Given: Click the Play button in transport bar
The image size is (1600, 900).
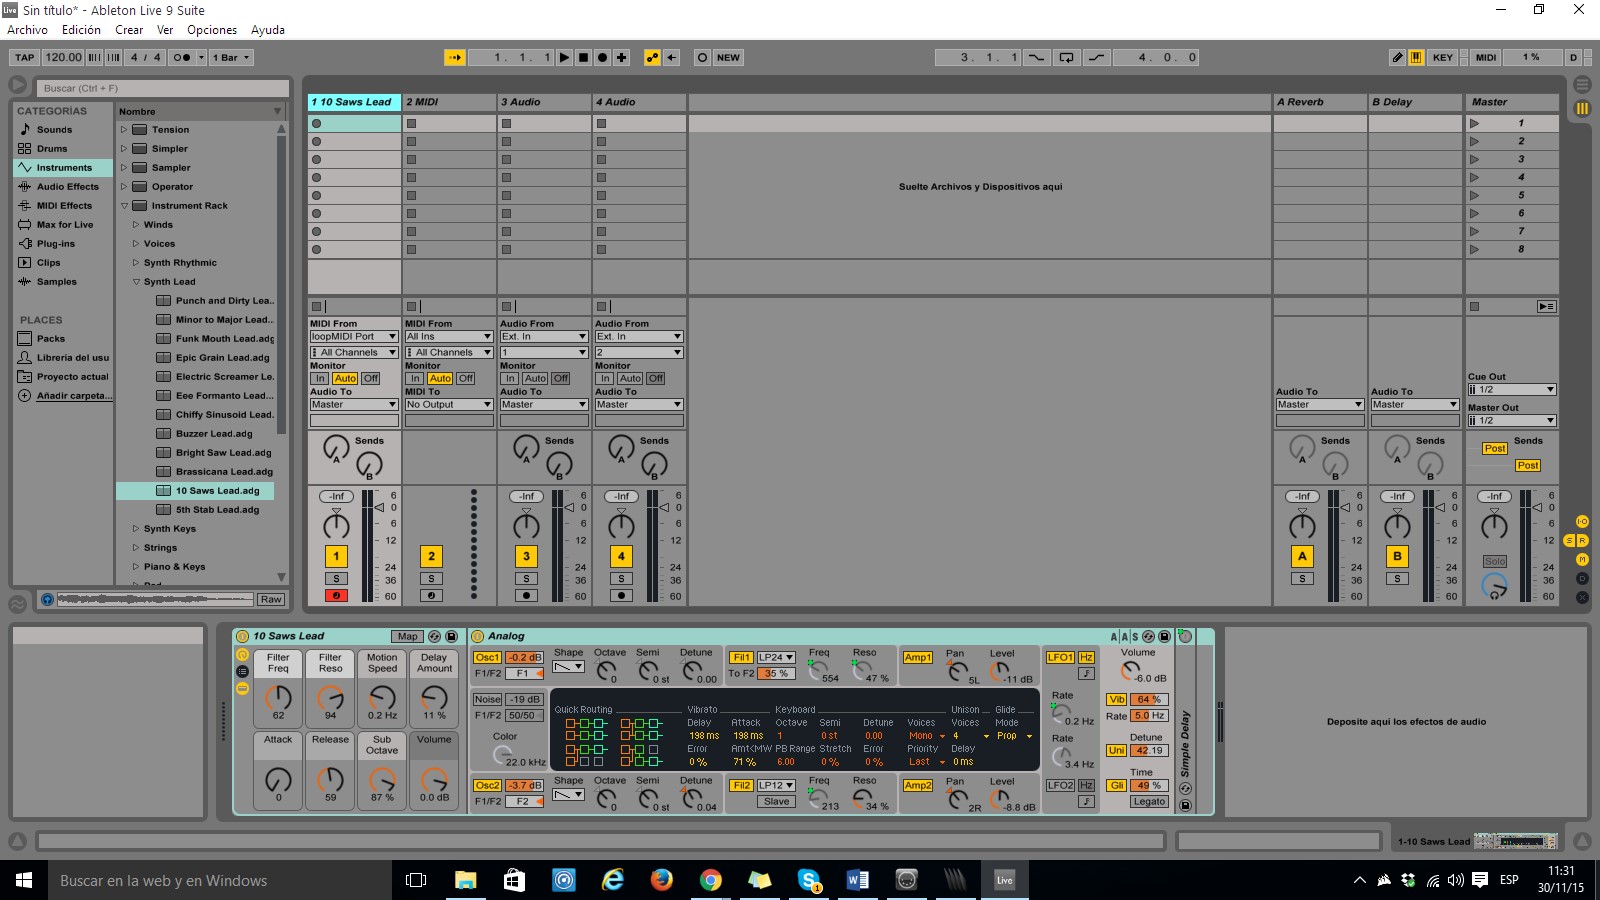Looking at the screenshot, I should (564, 58).
